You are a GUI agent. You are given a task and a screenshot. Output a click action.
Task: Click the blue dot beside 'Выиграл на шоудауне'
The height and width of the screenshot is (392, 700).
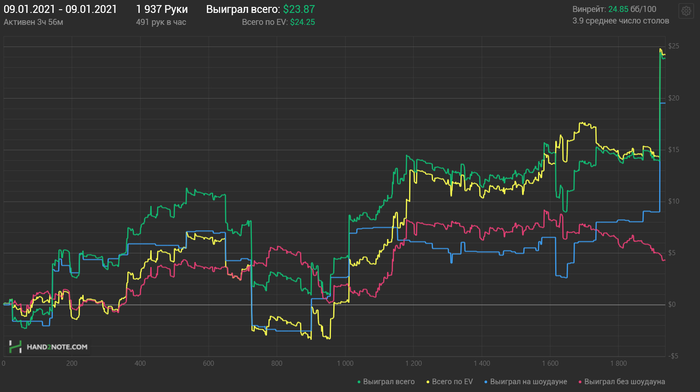tap(486, 382)
